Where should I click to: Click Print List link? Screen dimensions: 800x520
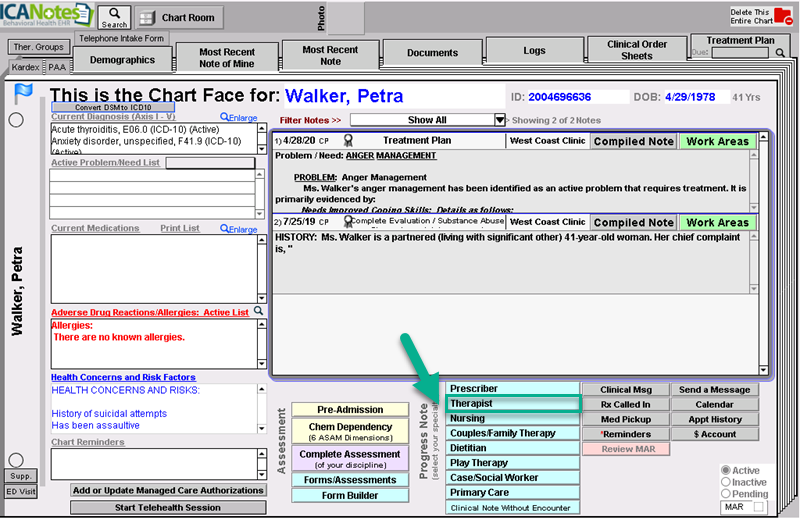[180, 228]
